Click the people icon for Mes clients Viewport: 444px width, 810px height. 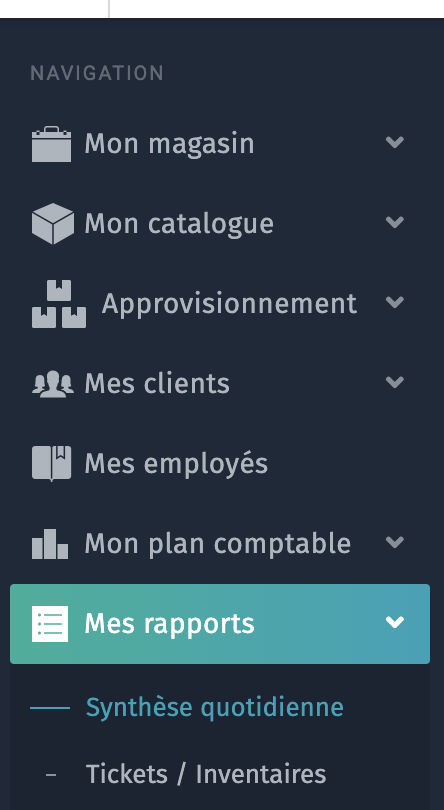(x=53, y=384)
